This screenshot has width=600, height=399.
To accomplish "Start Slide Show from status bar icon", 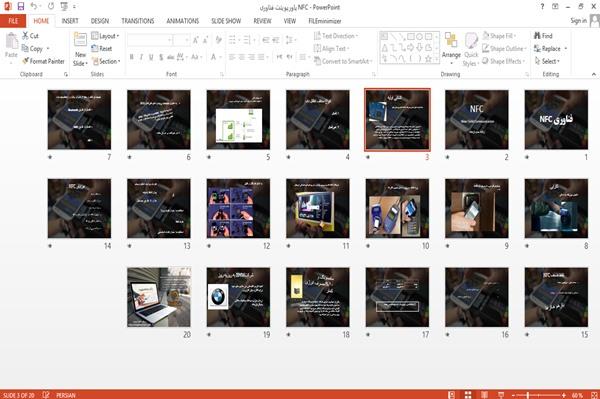I will [x=501, y=395].
